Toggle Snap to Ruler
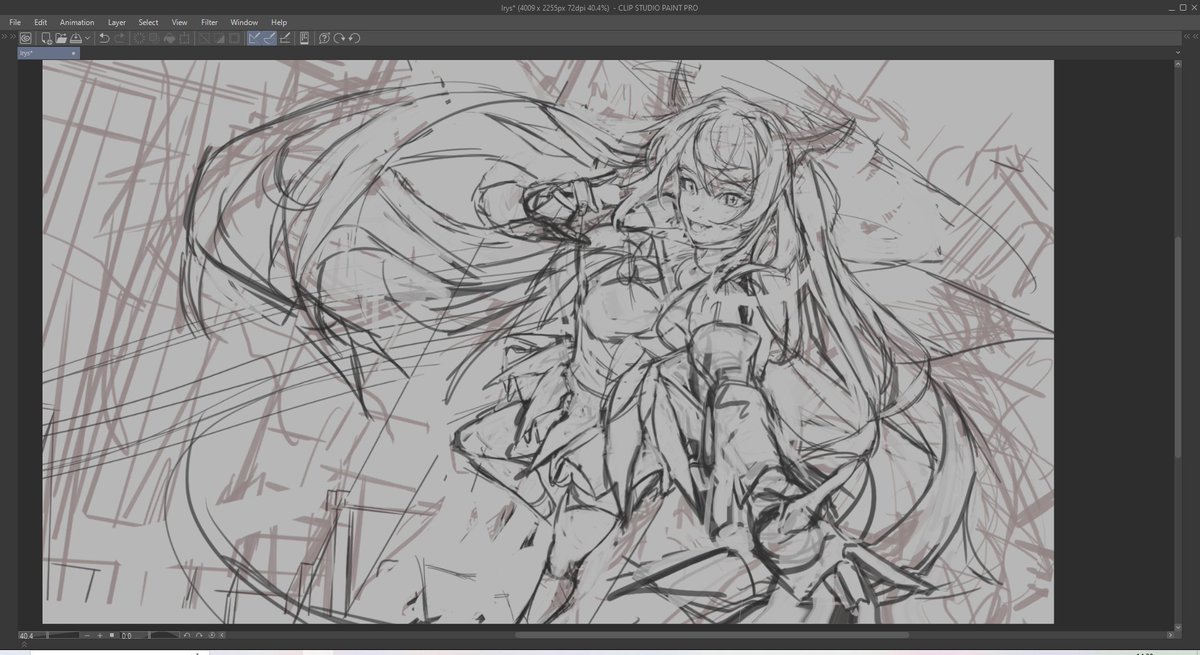The image size is (1200, 655). pos(255,38)
